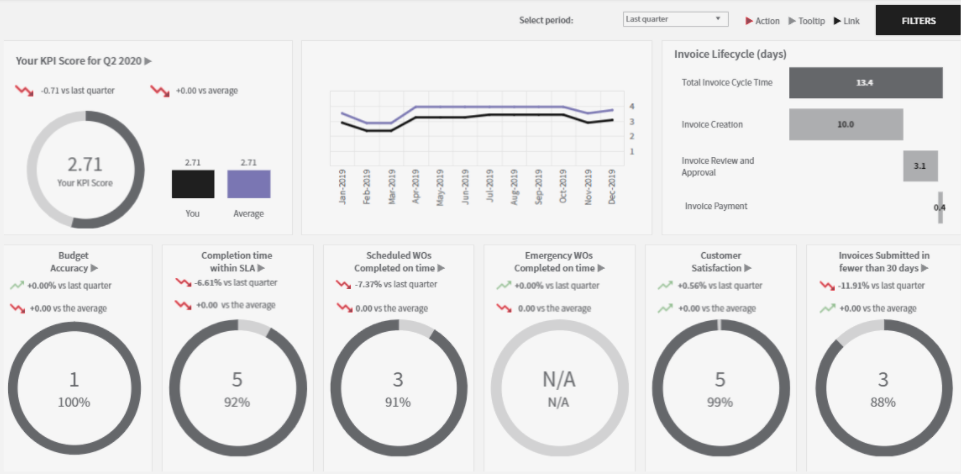Click the Select period label
The height and width of the screenshot is (474, 961).
tap(546, 20)
